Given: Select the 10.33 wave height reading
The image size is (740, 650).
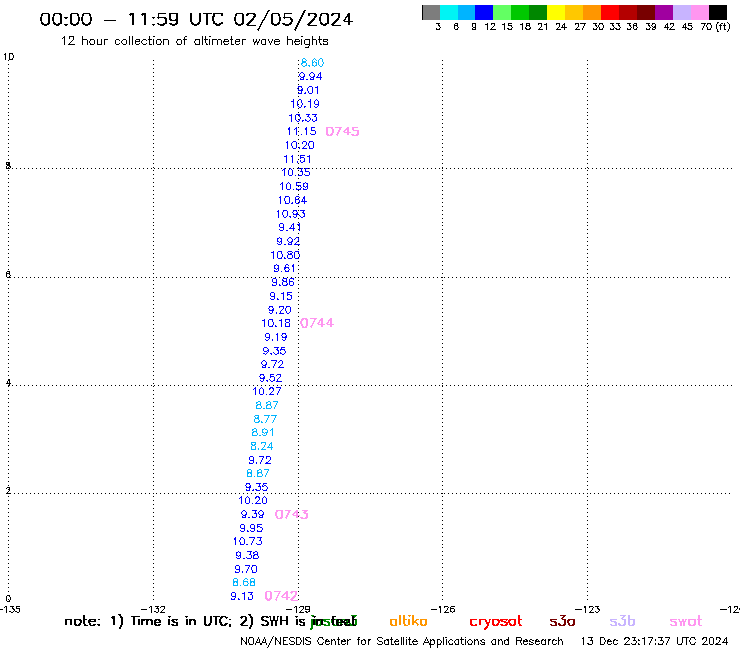Looking at the screenshot, I should click(x=303, y=118).
